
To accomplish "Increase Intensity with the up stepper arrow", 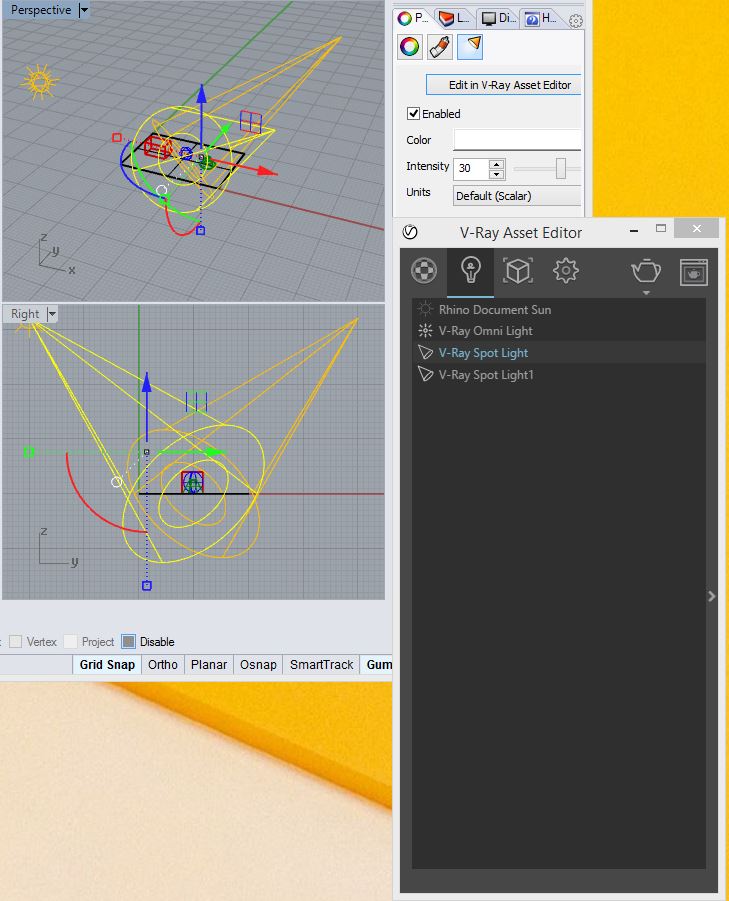I will (x=496, y=164).
